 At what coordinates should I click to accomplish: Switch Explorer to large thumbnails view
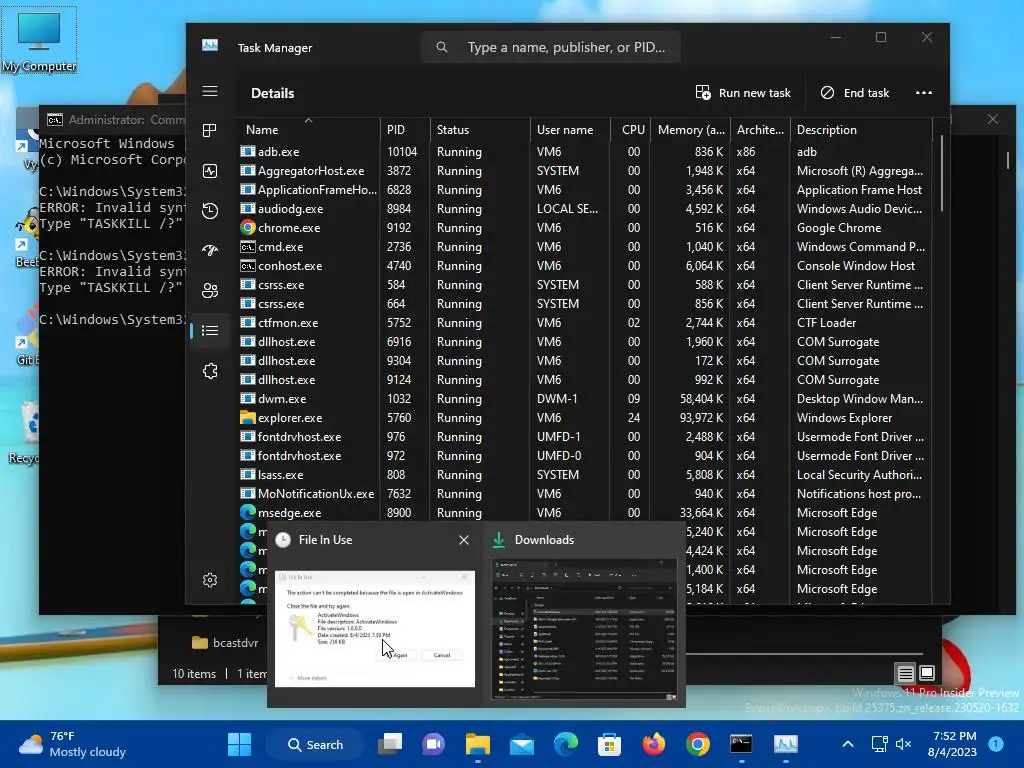tap(927, 673)
